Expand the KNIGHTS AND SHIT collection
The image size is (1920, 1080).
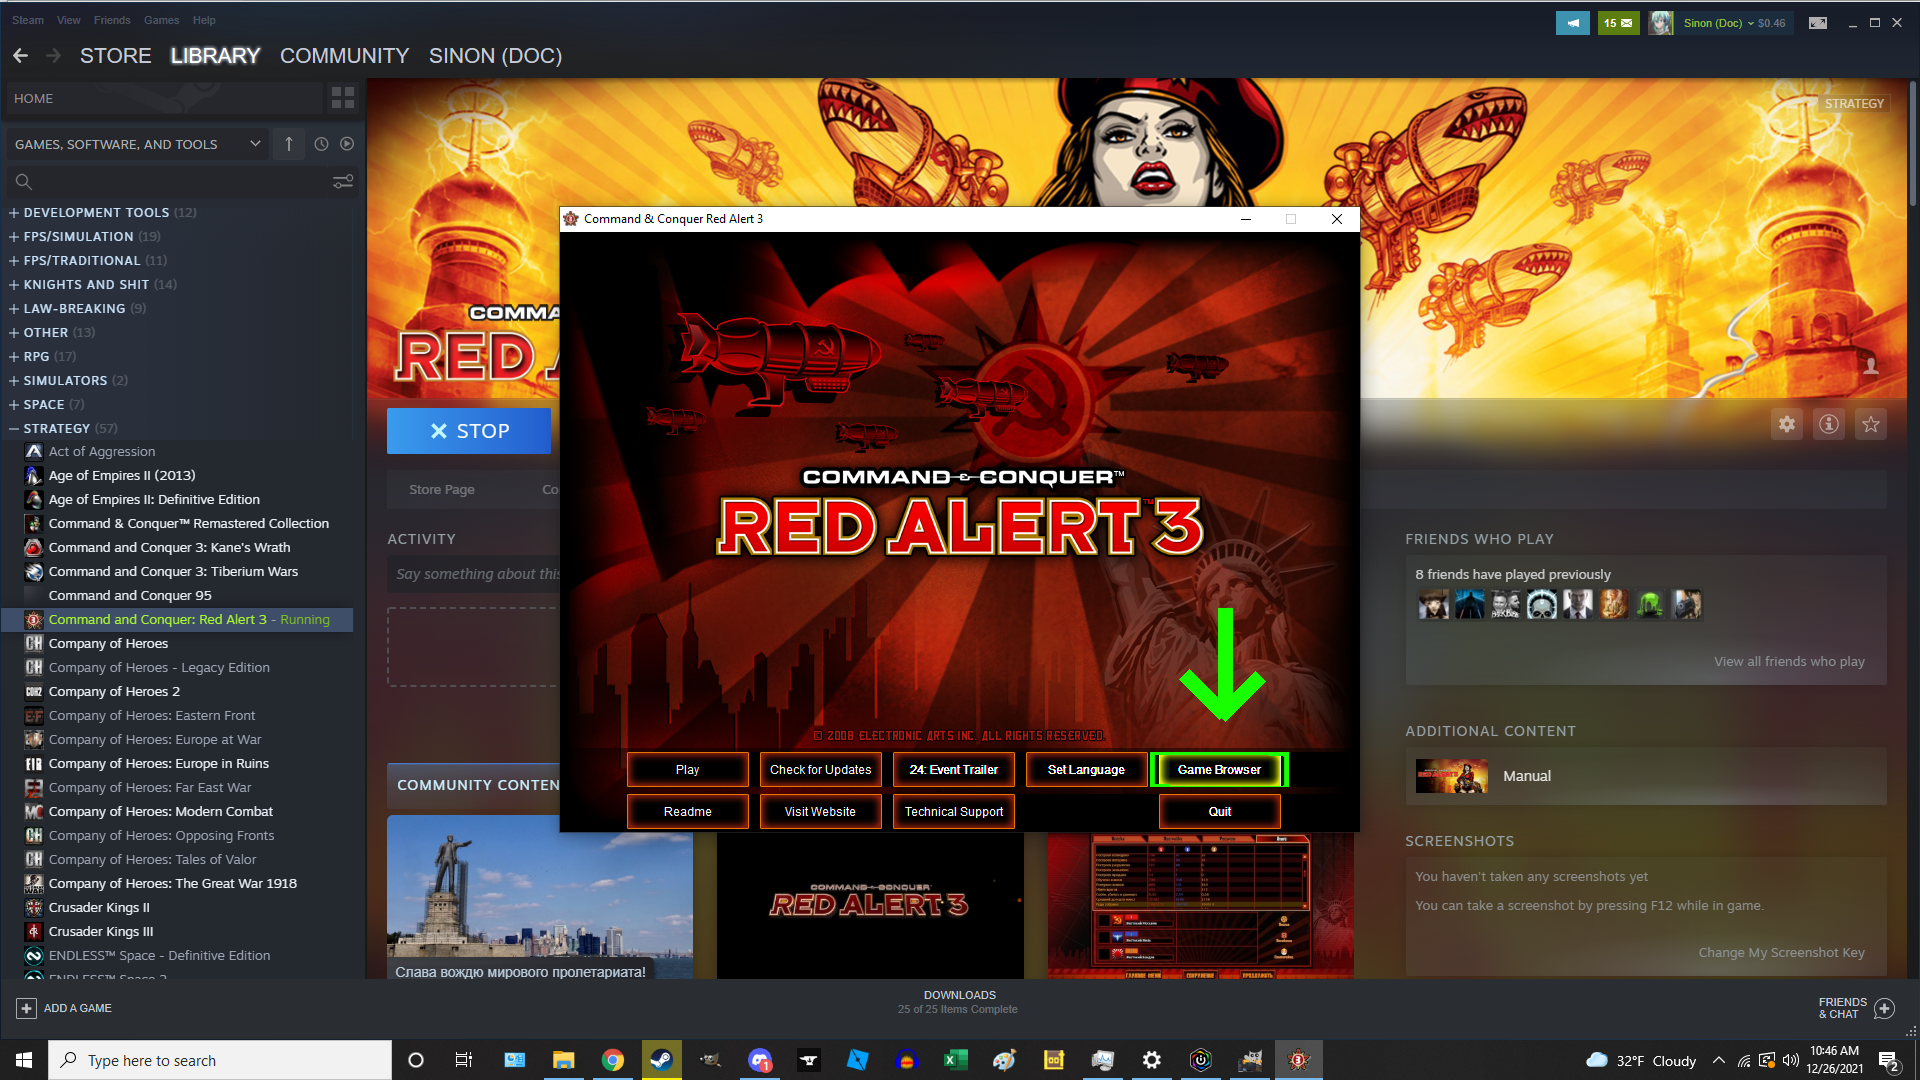[x=14, y=284]
